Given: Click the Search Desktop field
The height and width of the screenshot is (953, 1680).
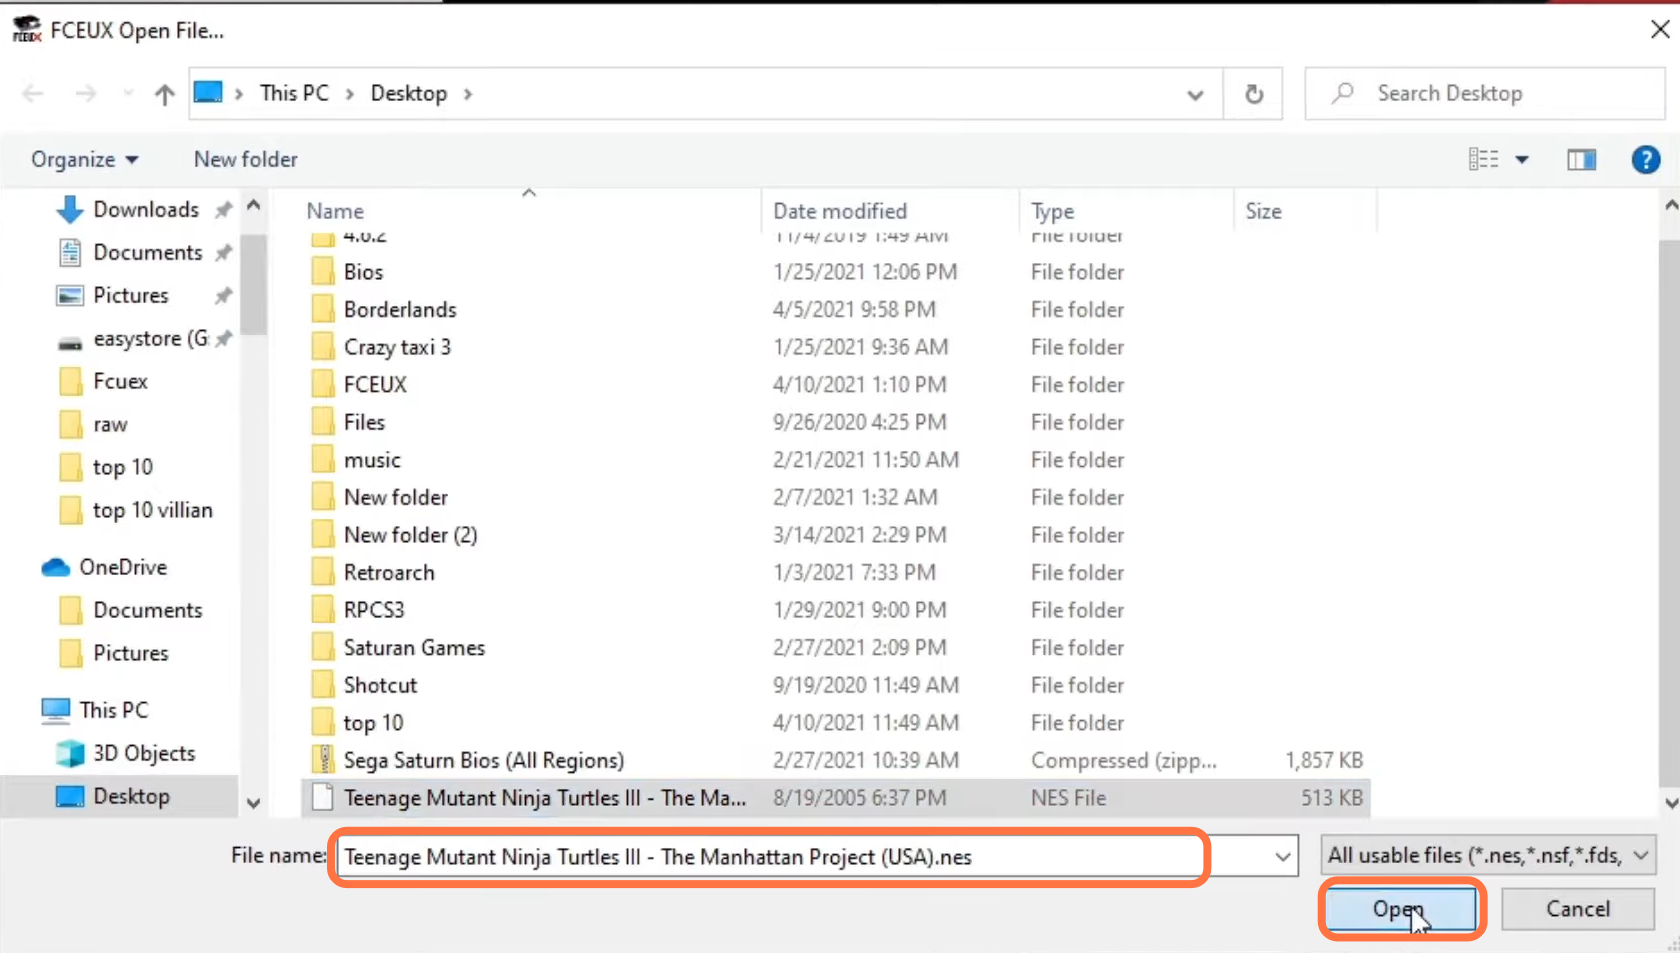Looking at the screenshot, I should click(x=1485, y=93).
